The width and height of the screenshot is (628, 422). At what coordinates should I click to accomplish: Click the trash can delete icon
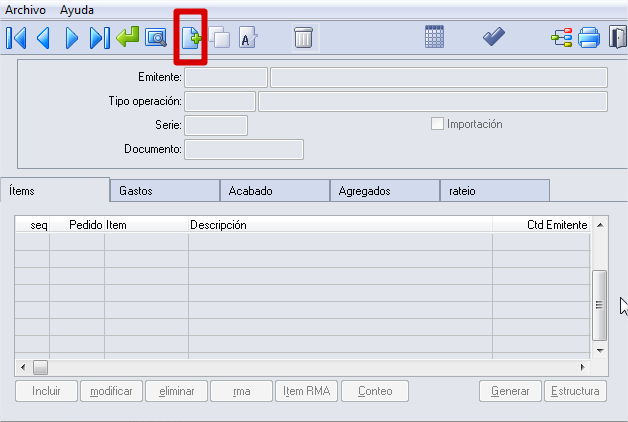[x=304, y=37]
